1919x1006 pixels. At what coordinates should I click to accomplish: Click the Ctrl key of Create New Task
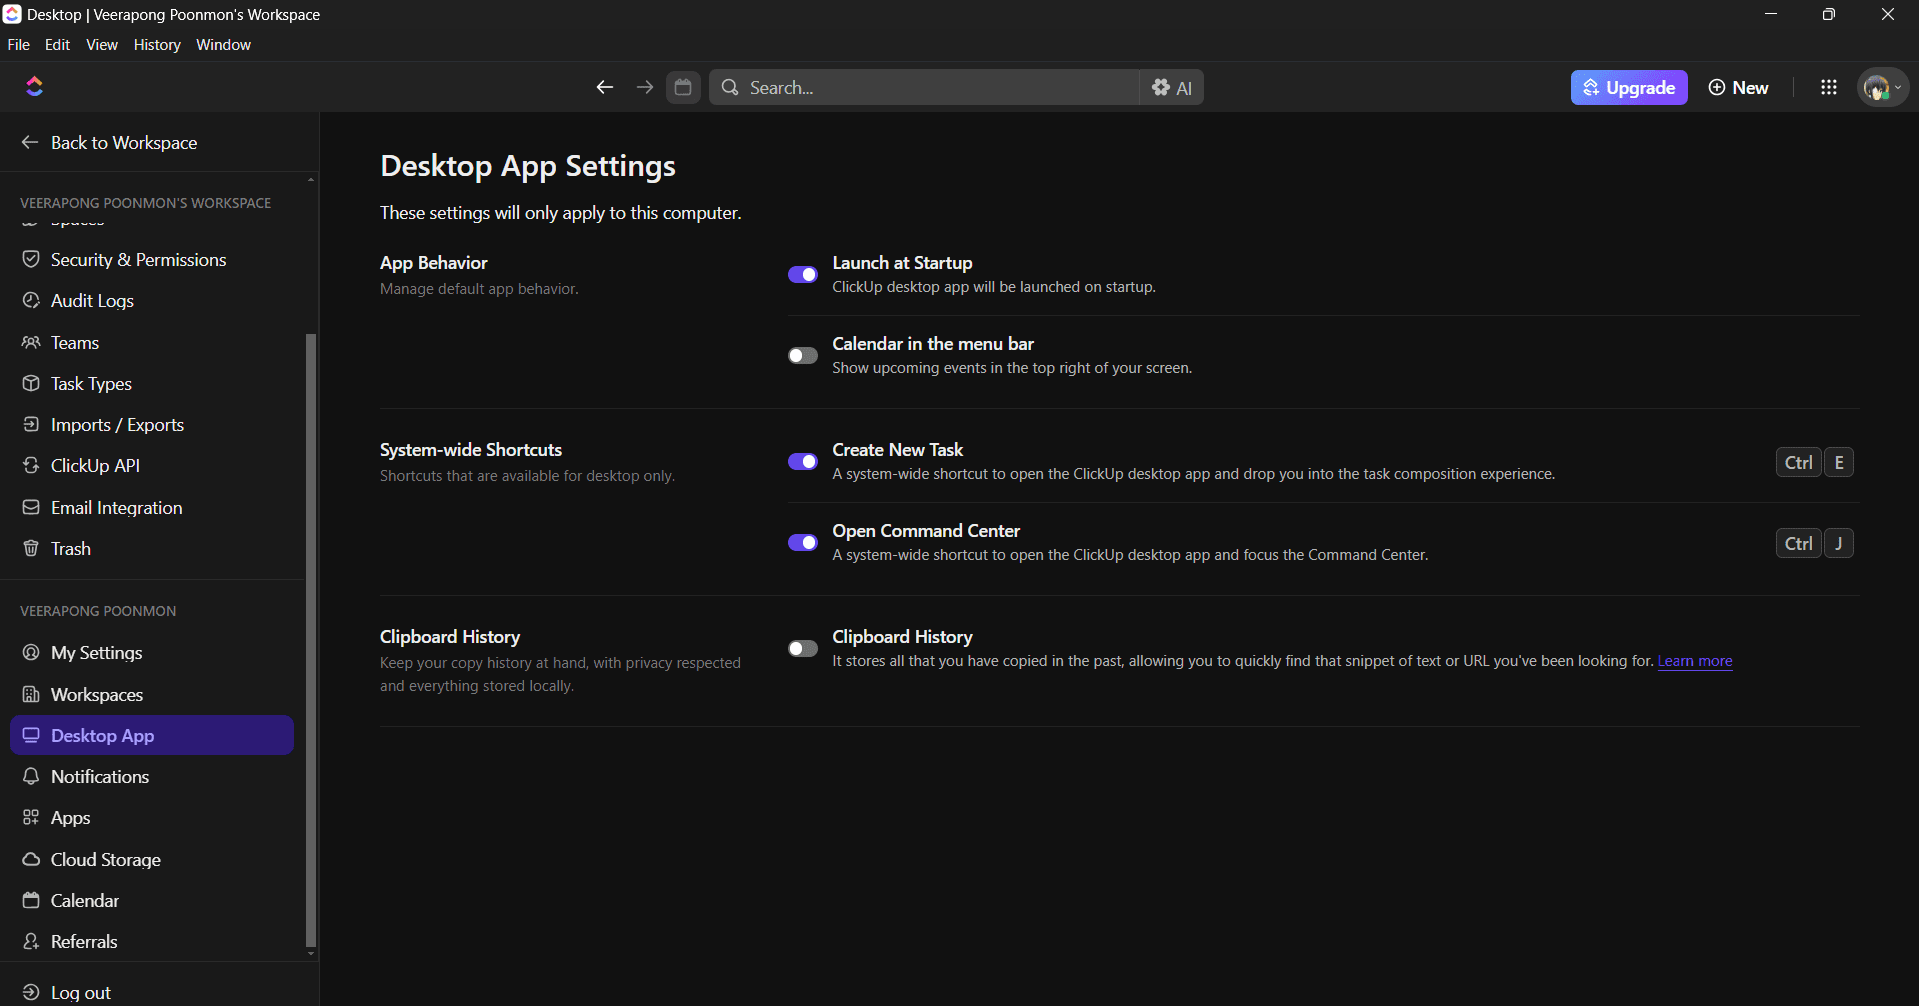pos(1798,462)
